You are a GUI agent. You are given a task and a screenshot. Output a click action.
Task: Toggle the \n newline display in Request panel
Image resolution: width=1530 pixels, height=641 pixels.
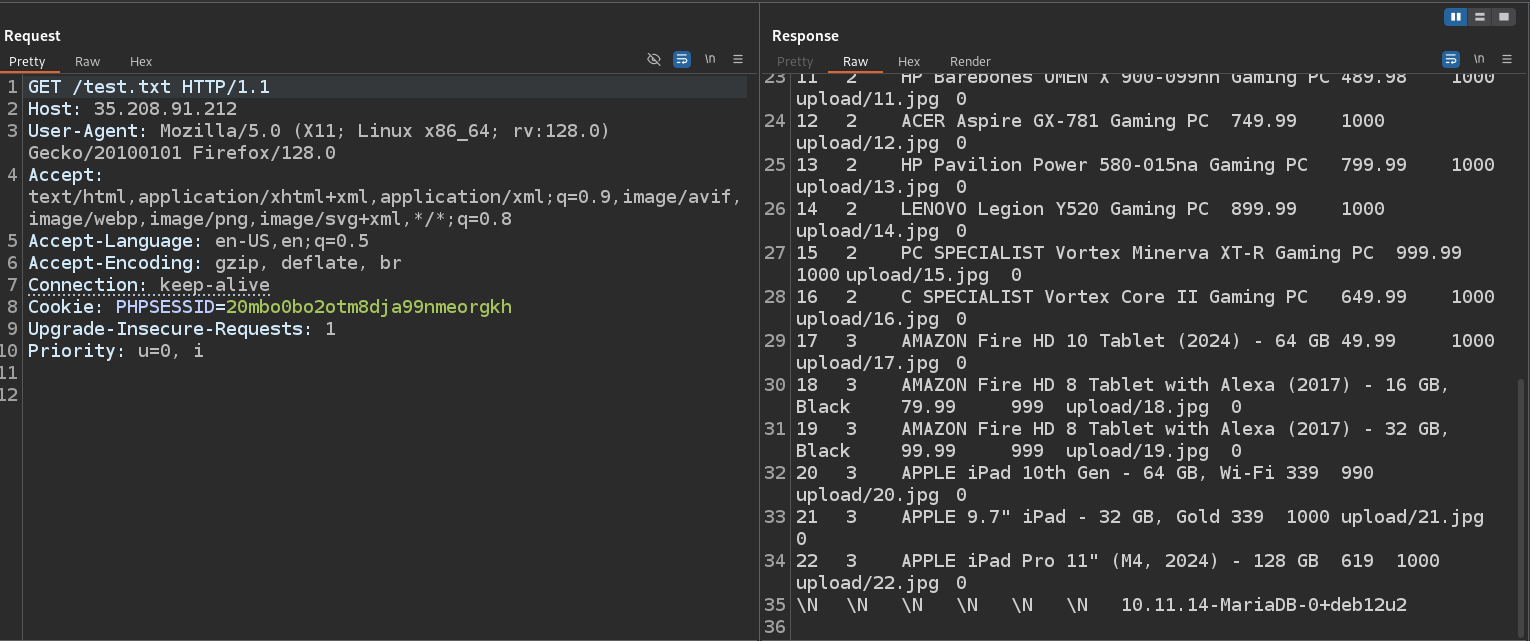coord(710,60)
